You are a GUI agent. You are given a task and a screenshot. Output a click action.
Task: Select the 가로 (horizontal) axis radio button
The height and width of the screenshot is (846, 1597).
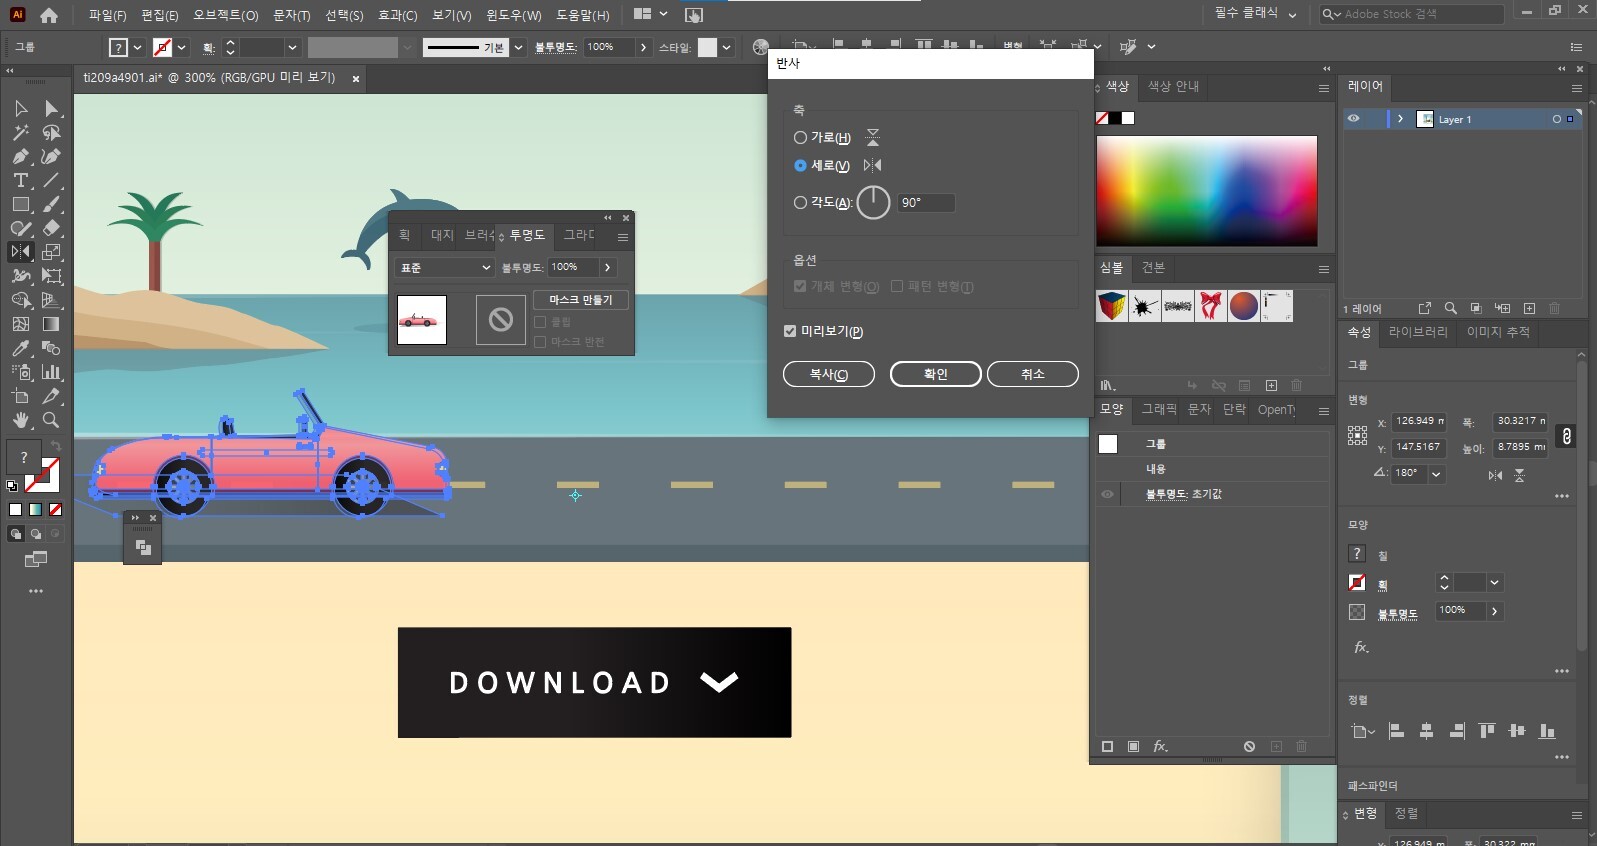(x=800, y=138)
